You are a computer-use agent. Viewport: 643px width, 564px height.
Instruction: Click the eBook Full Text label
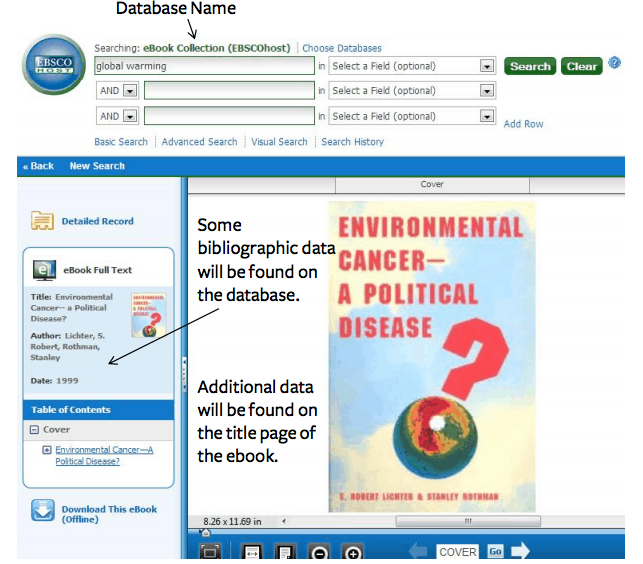point(98,270)
